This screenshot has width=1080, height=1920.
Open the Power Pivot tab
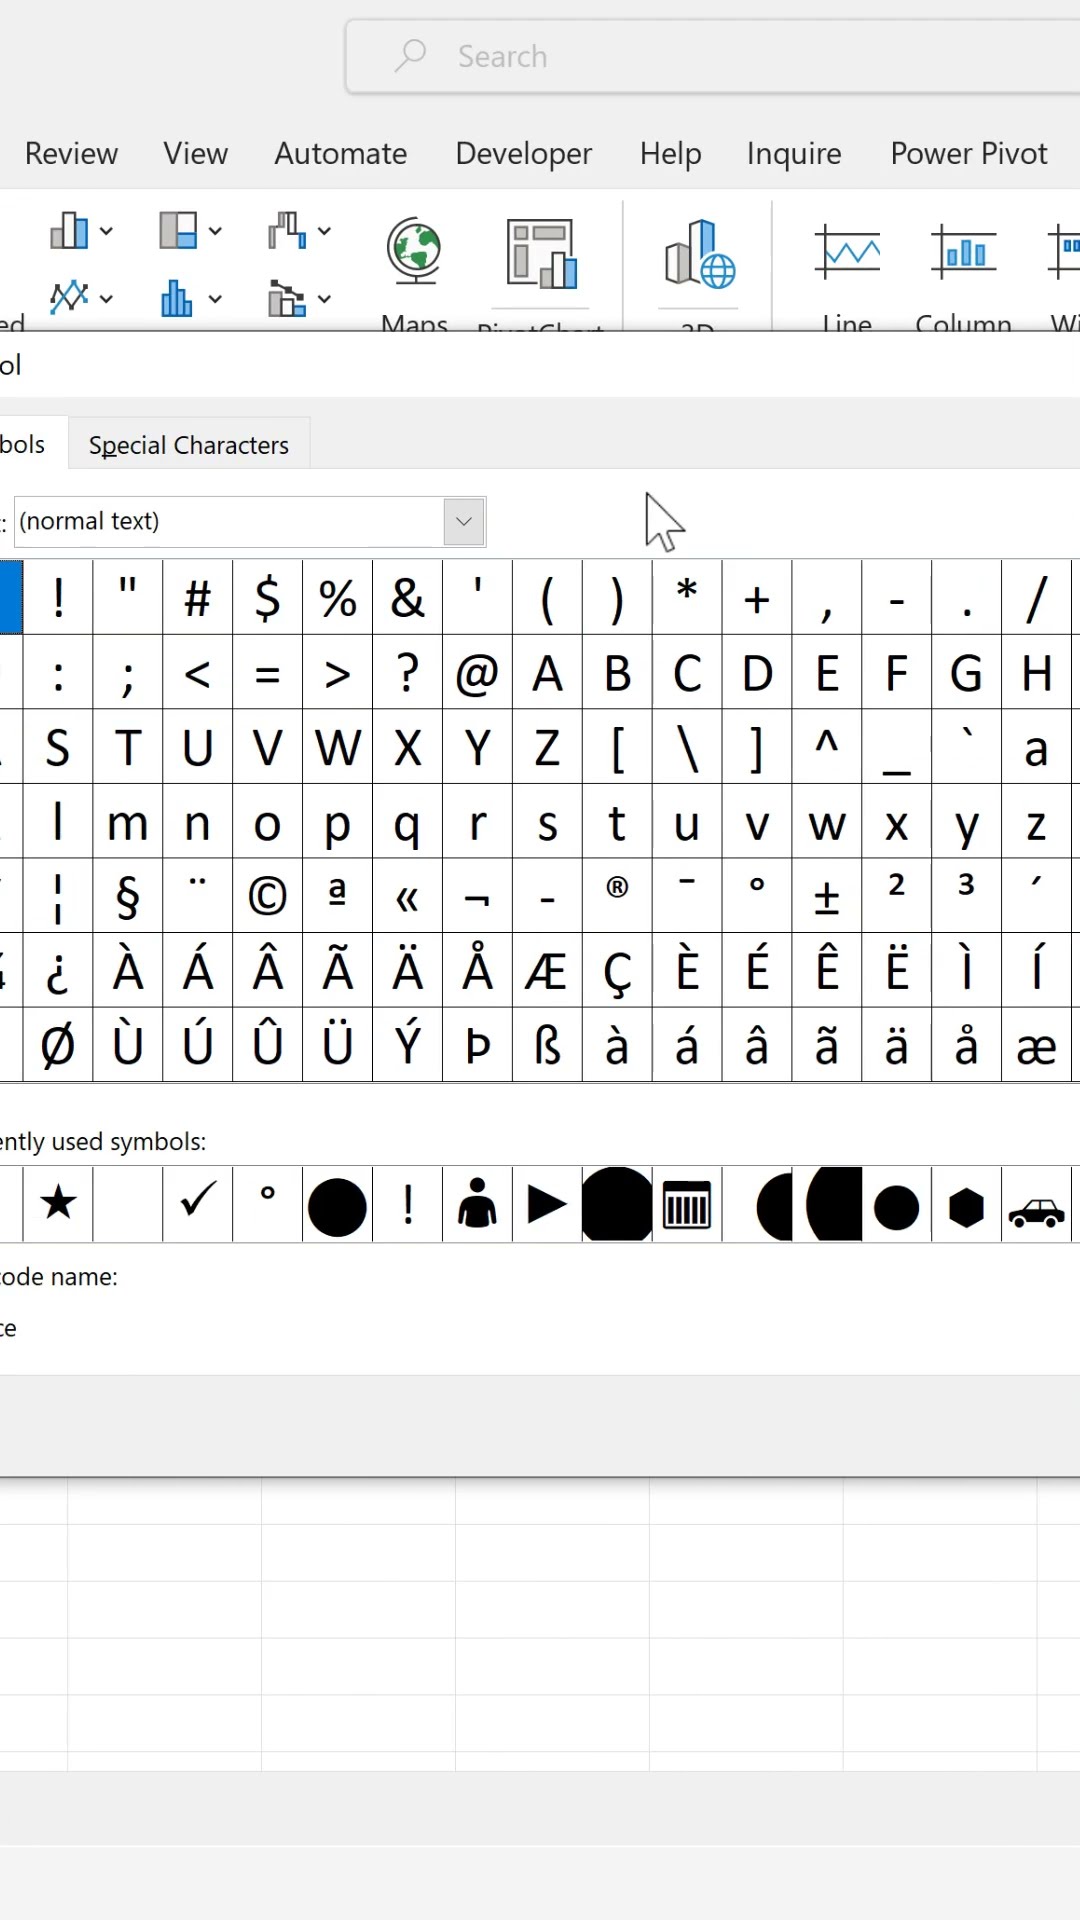point(969,153)
